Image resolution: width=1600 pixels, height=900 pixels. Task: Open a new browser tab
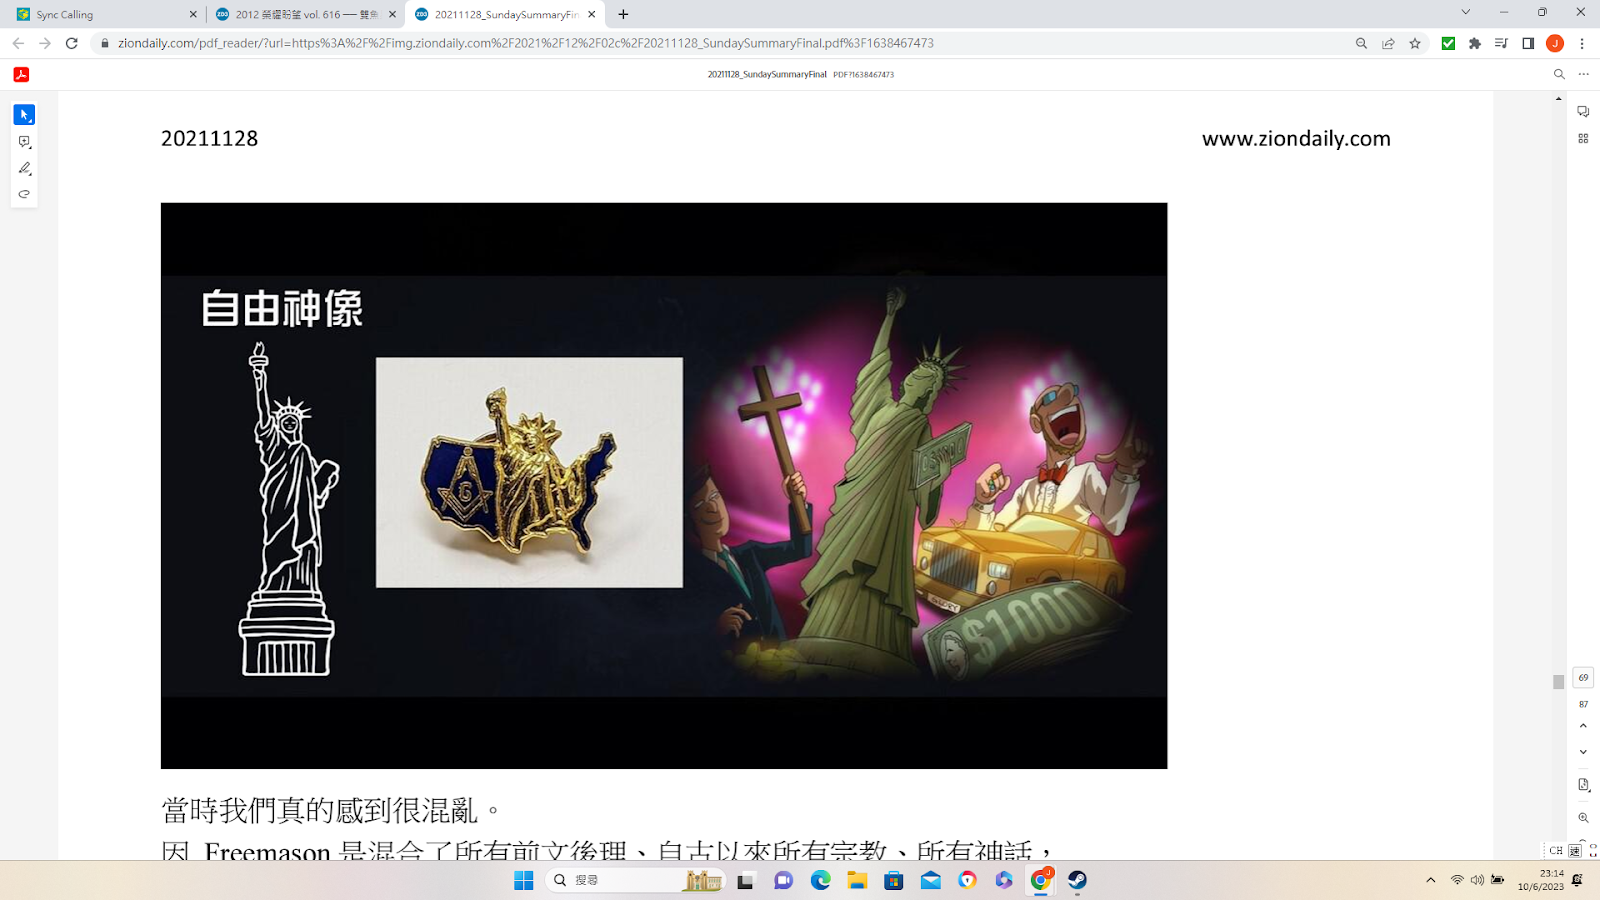tap(623, 14)
